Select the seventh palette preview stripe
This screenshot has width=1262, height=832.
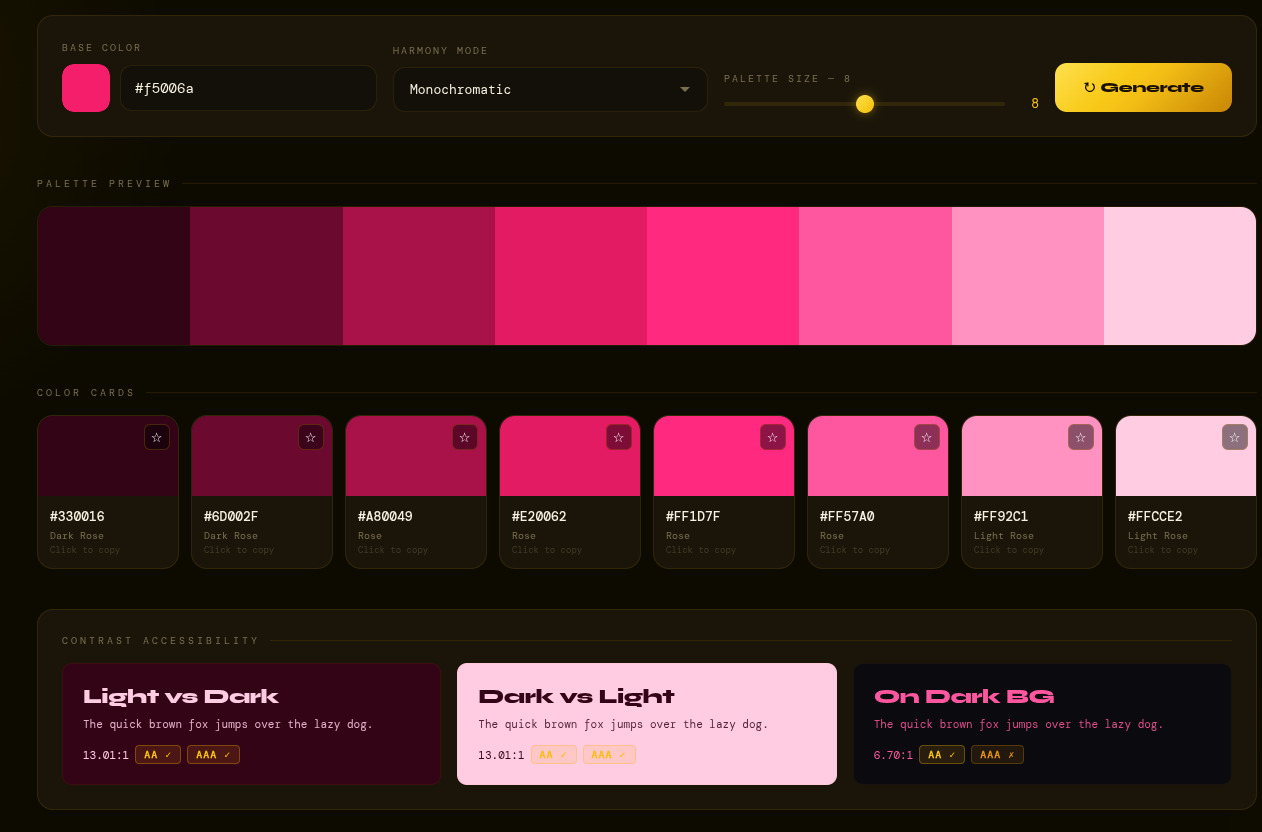tap(1028, 276)
